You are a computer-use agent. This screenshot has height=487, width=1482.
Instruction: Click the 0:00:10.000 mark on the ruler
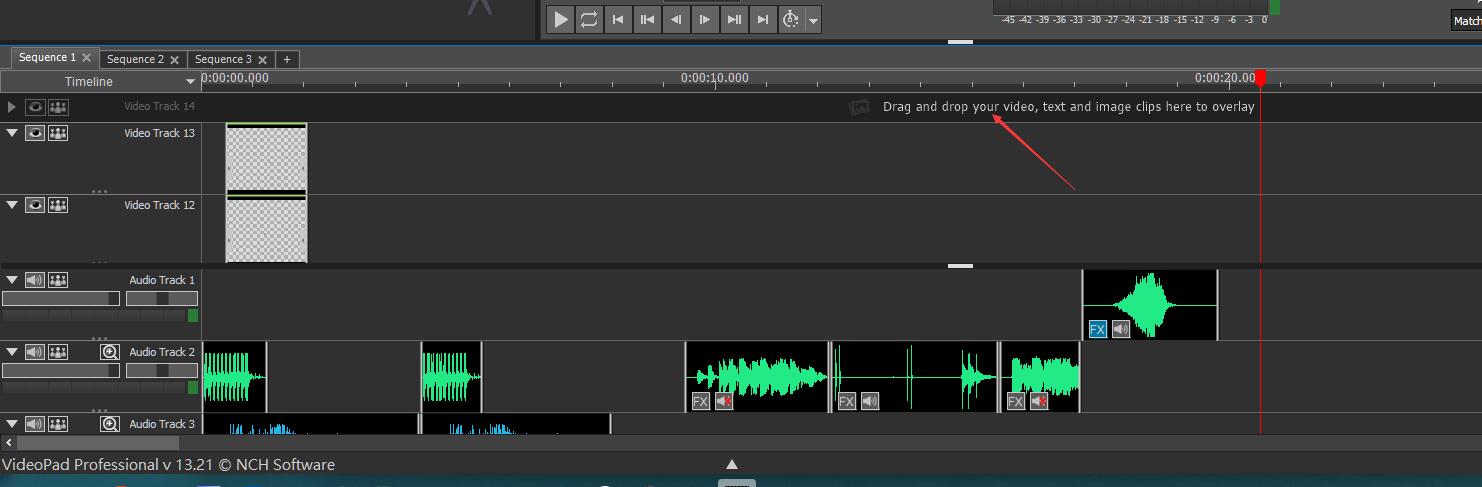[x=714, y=78]
